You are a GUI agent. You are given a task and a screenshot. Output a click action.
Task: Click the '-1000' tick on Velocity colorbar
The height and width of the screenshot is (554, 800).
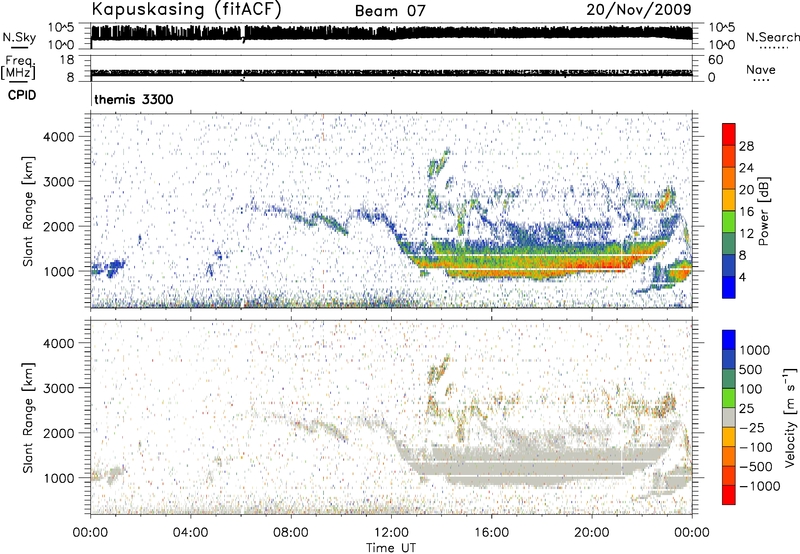(x=759, y=486)
